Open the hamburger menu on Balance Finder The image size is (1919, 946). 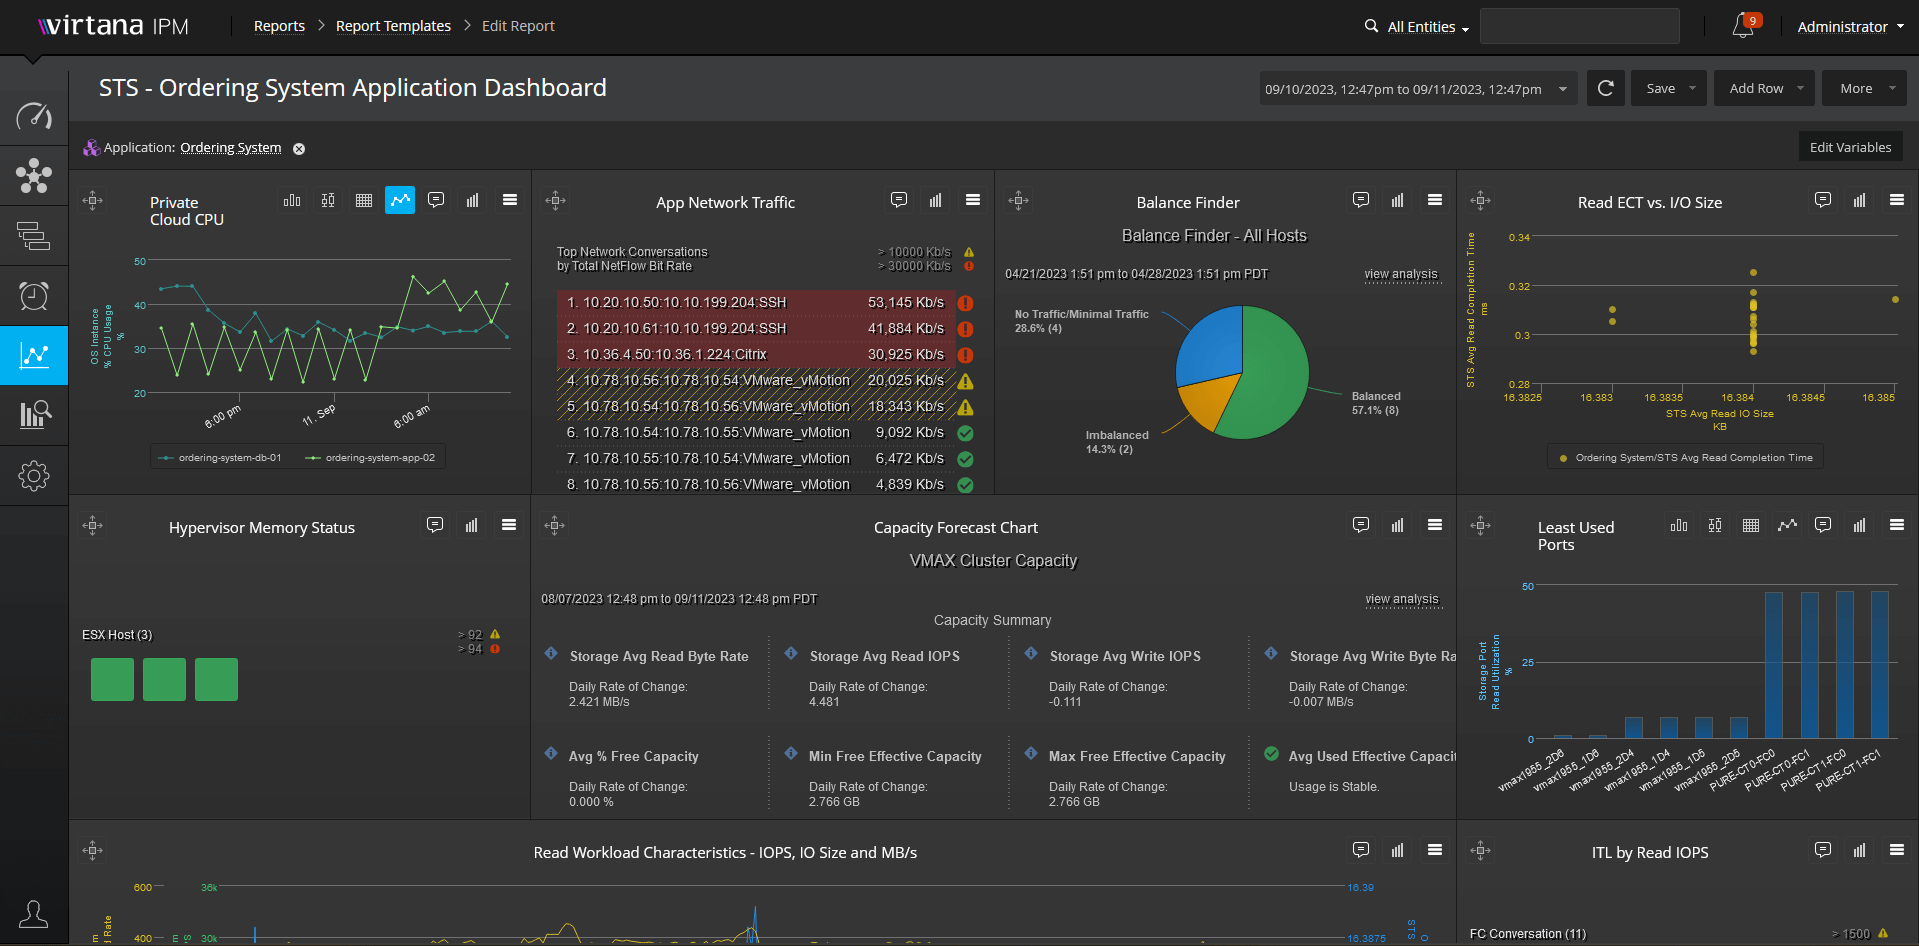coord(1435,200)
